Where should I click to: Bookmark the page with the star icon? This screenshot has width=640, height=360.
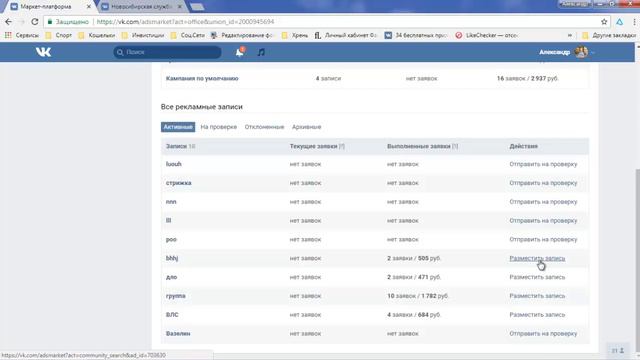point(604,22)
